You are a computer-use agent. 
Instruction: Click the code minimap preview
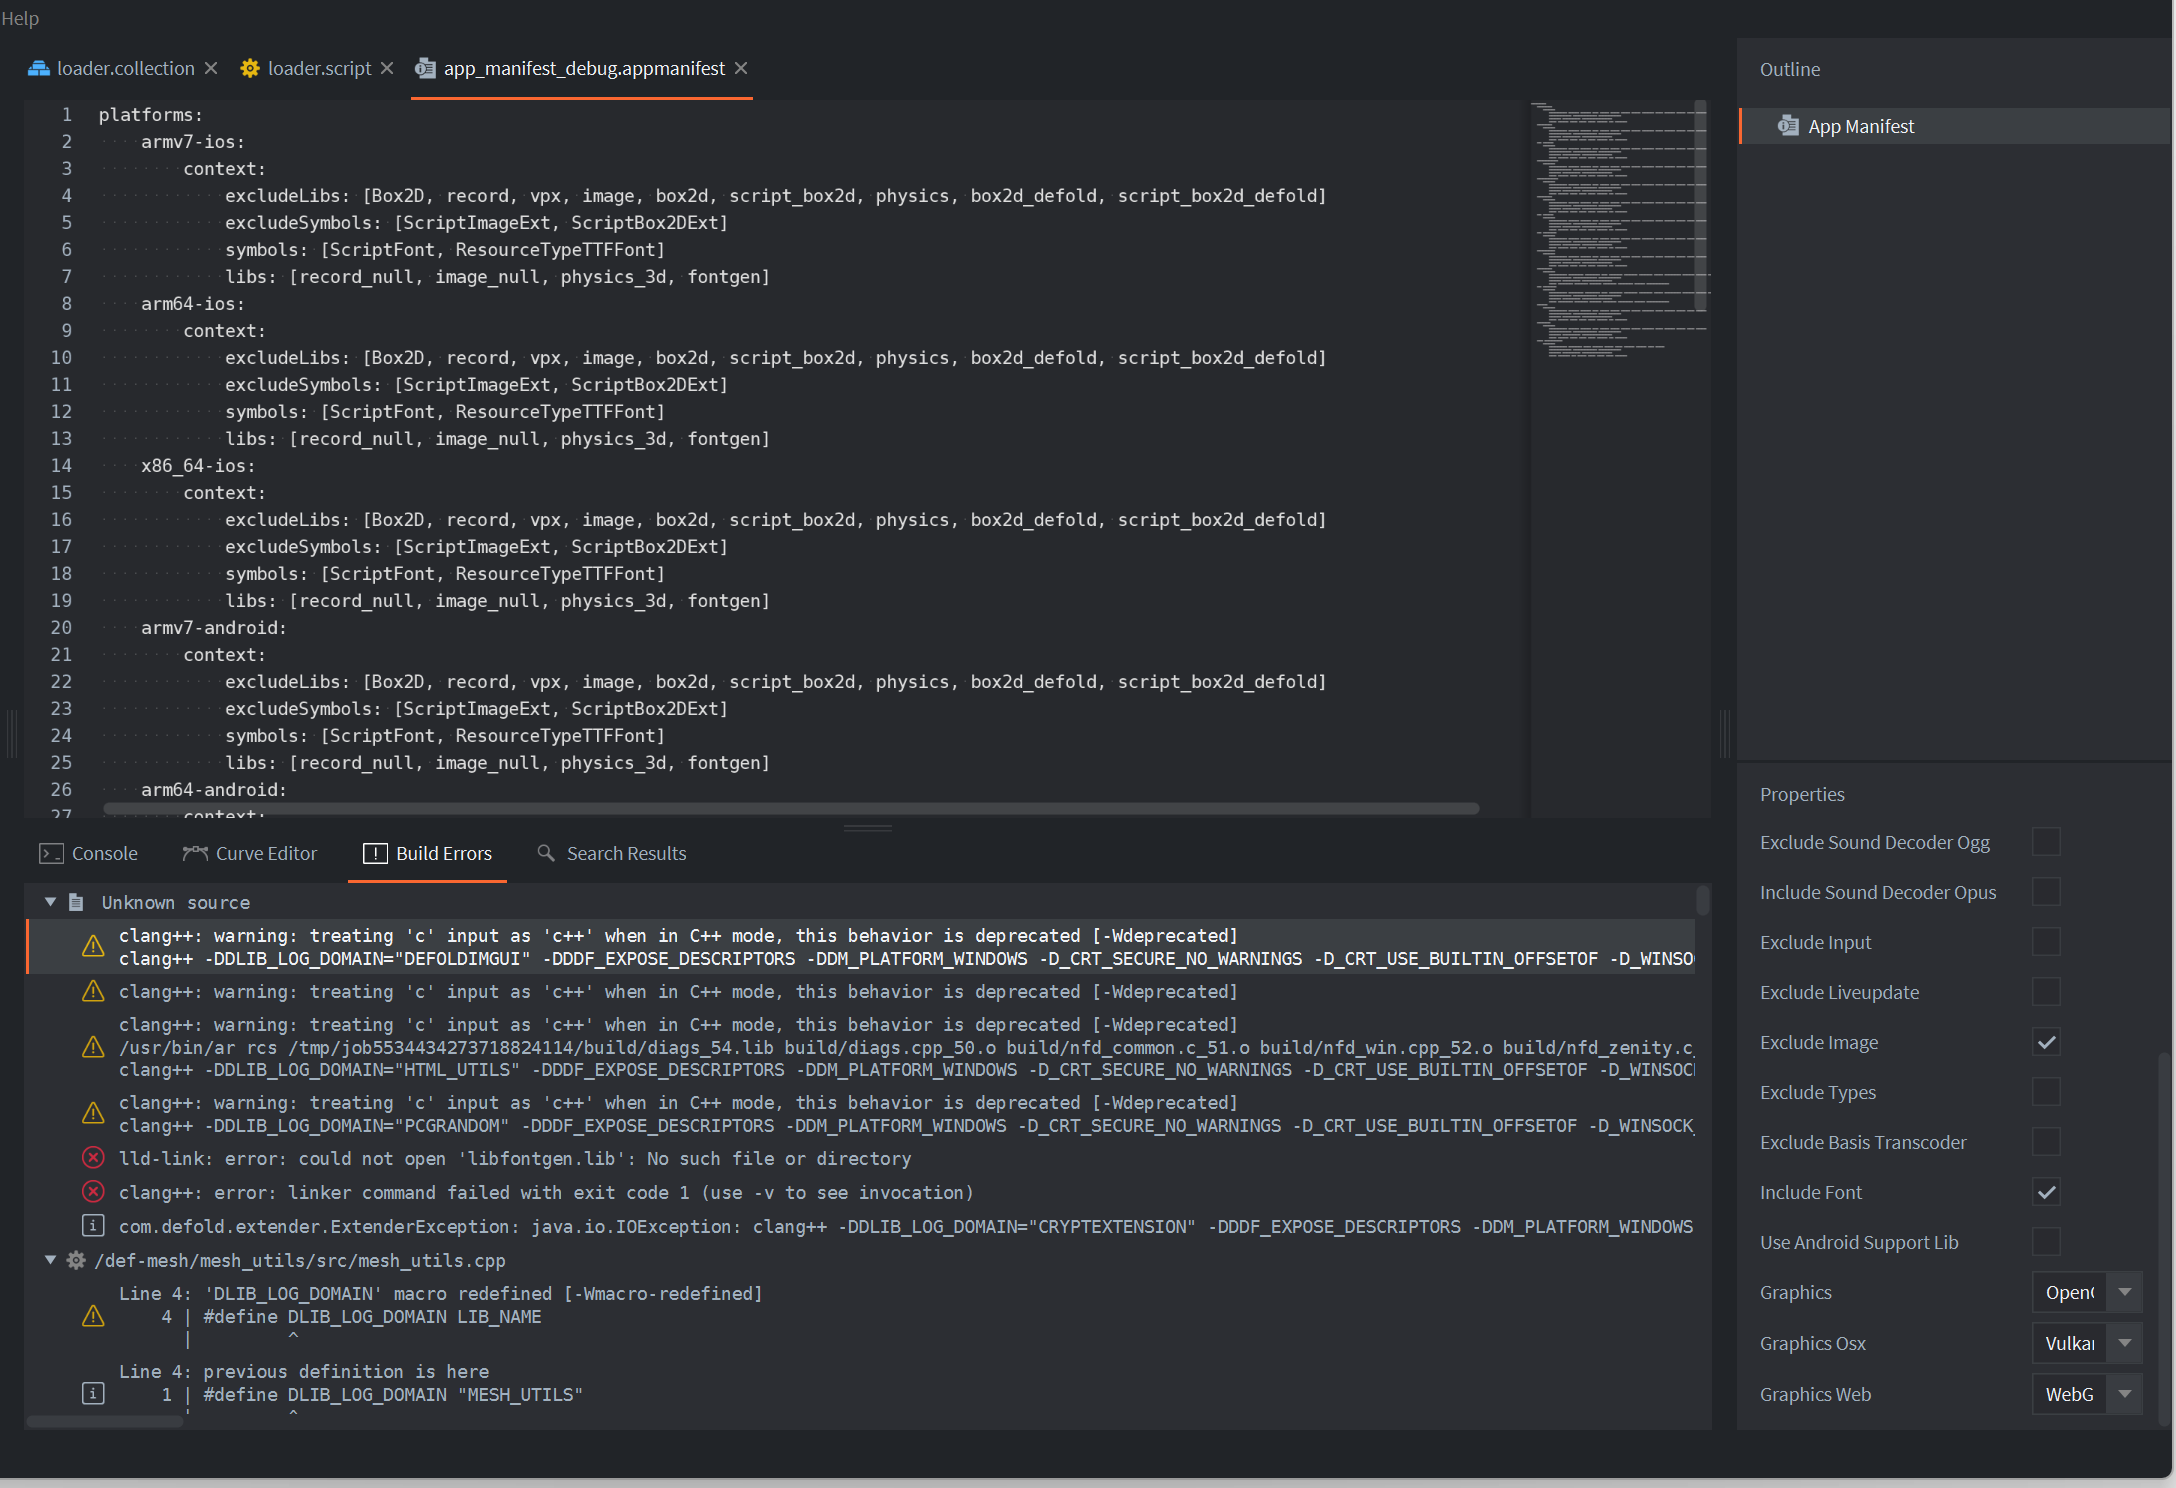click(1620, 230)
